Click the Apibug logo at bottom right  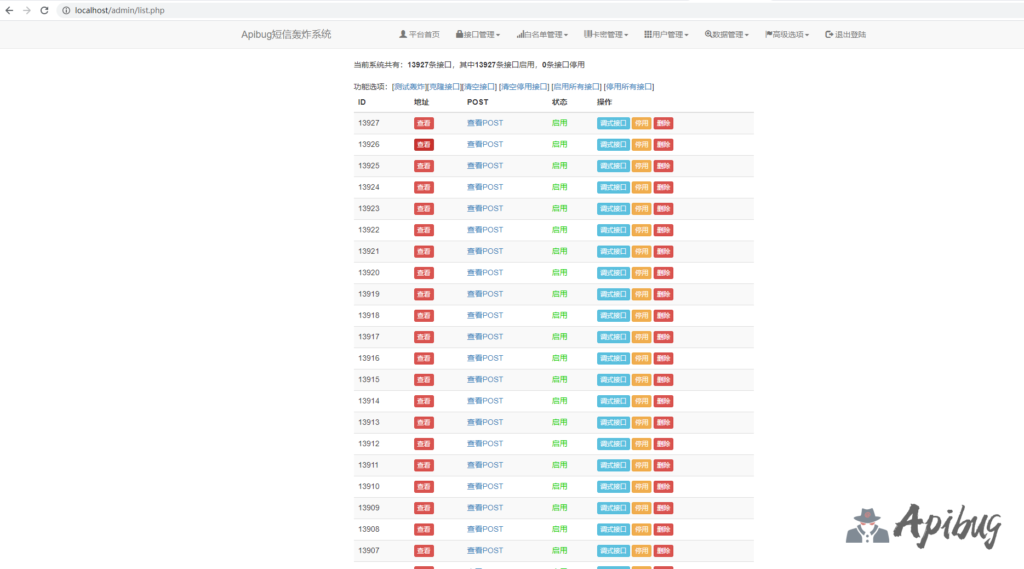[x=923, y=525]
